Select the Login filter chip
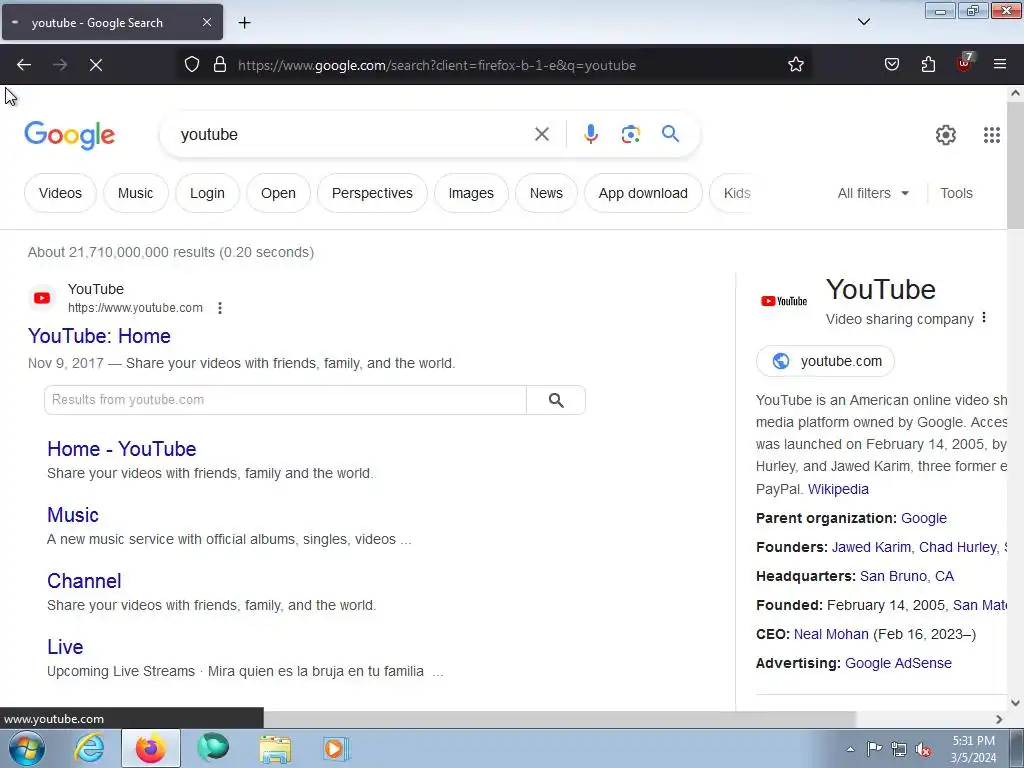Screen dimensions: 1024x768 [x=207, y=193]
